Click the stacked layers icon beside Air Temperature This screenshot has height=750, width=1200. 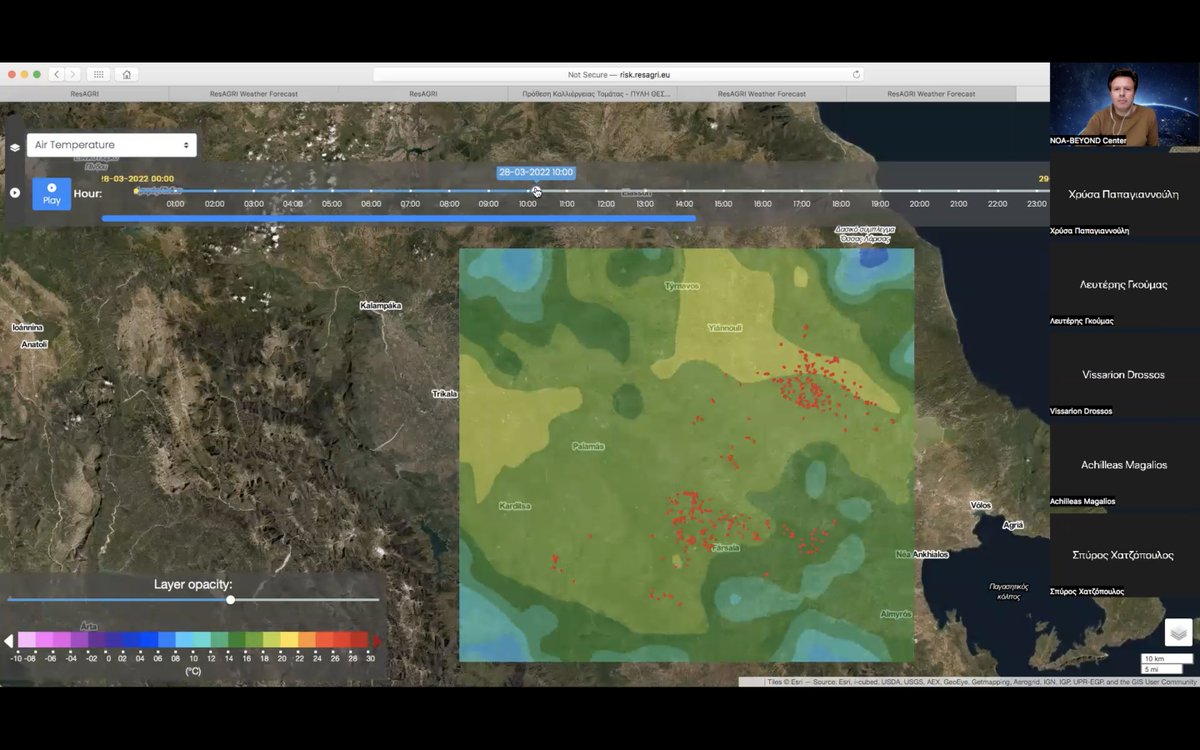(14, 147)
